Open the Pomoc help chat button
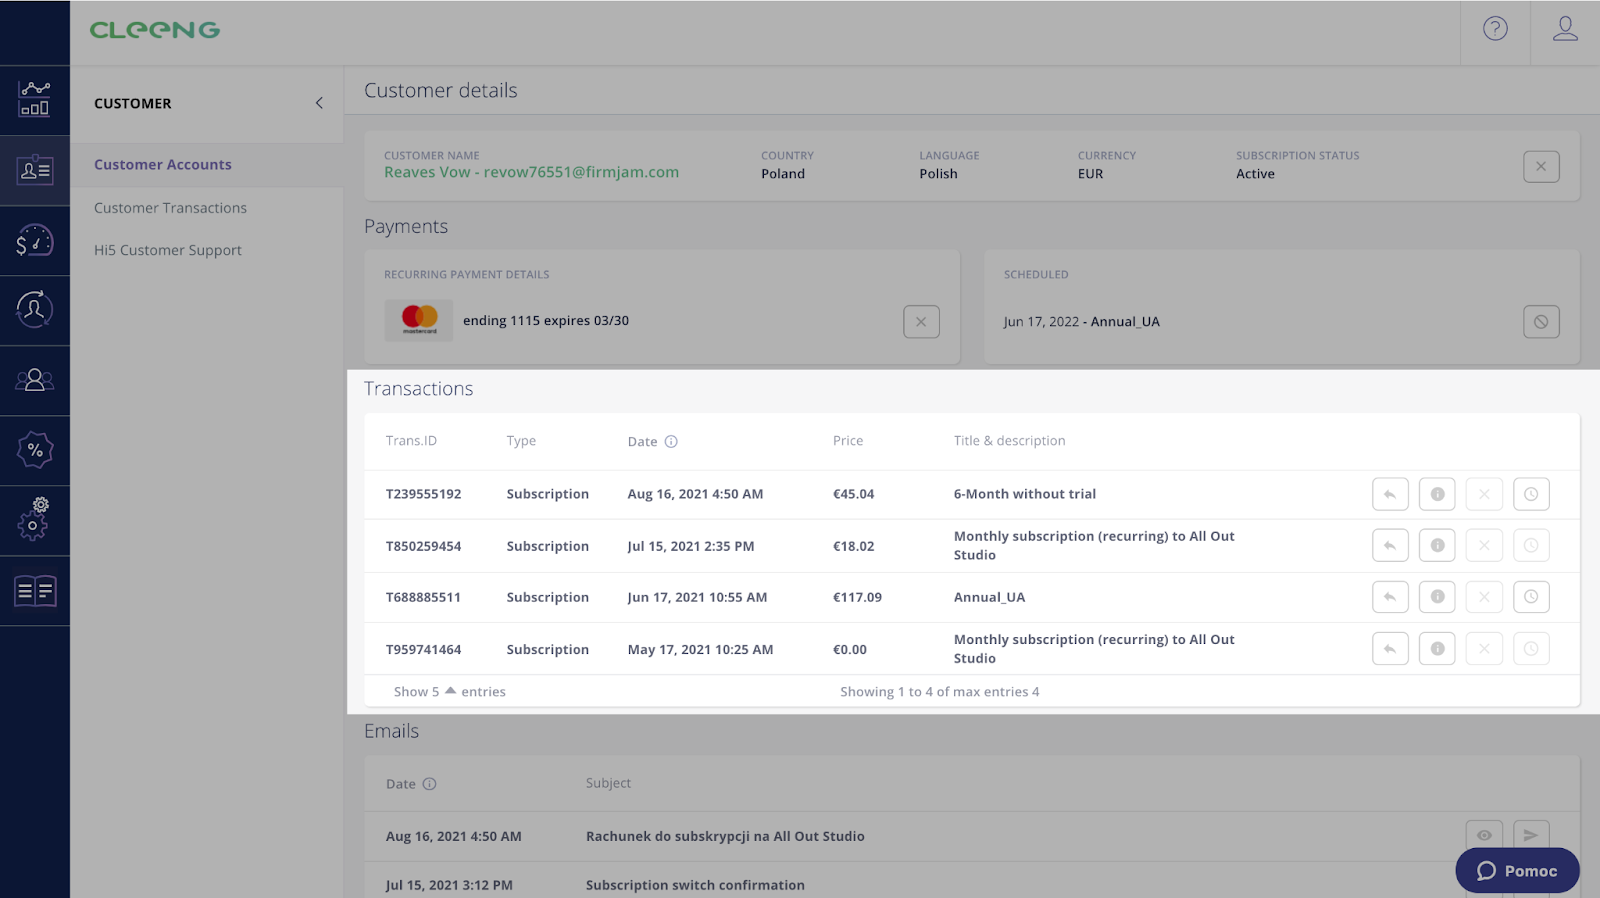 1517,871
